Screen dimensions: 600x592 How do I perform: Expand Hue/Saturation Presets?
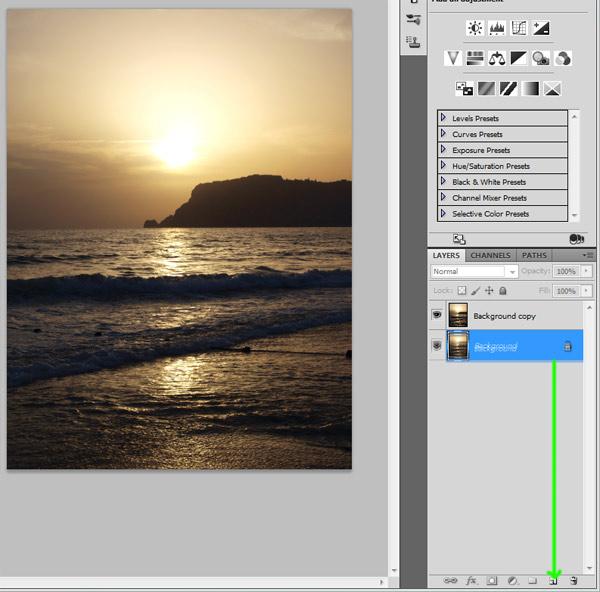[x=444, y=166]
